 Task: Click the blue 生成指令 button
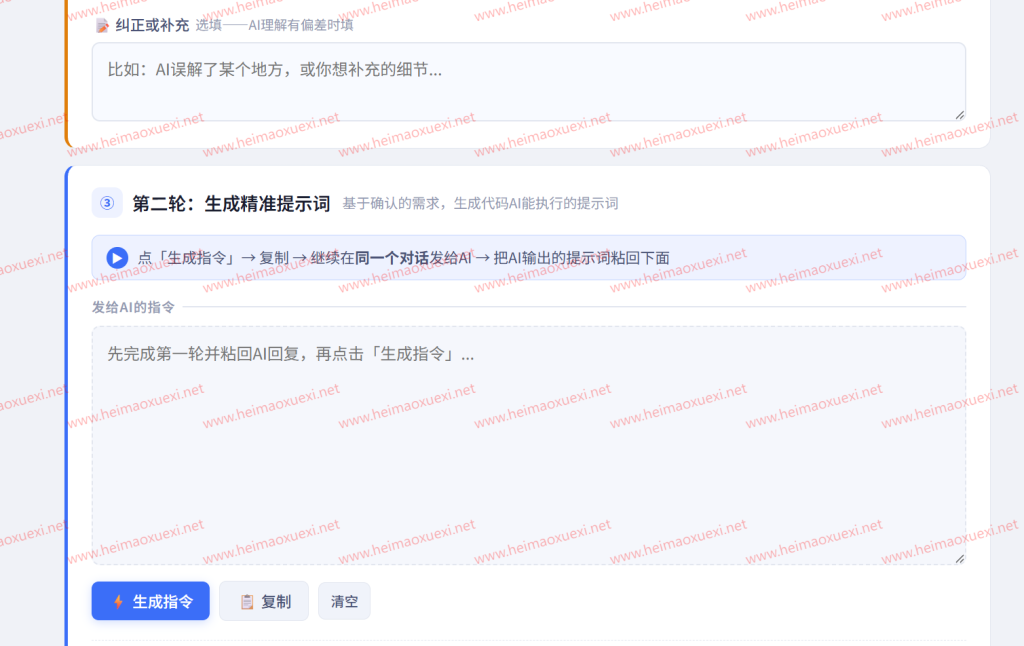pyautogui.click(x=151, y=601)
